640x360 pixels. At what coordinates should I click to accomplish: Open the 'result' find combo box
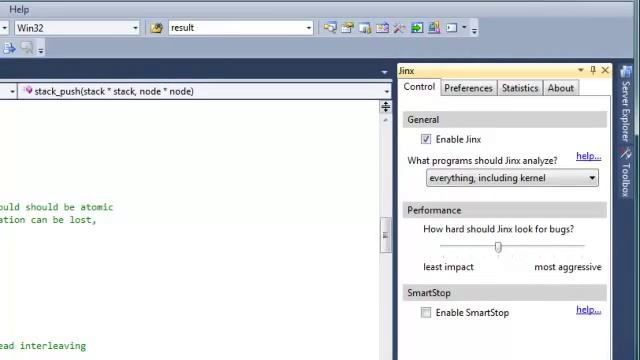coord(308,28)
